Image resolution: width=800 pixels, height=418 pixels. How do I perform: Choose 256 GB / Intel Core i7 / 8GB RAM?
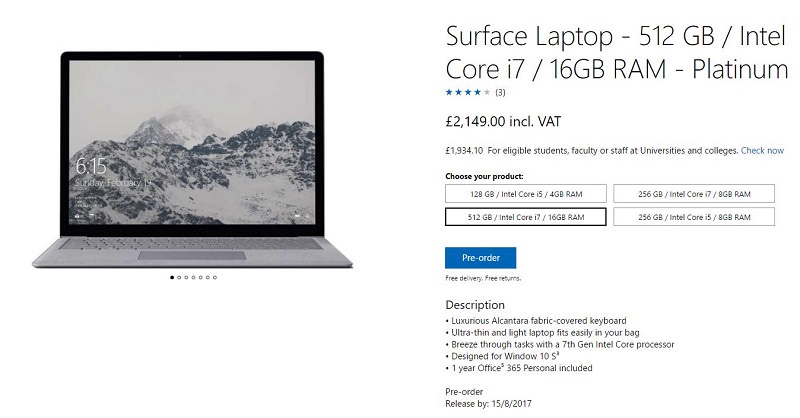pyautogui.click(x=694, y=194)
